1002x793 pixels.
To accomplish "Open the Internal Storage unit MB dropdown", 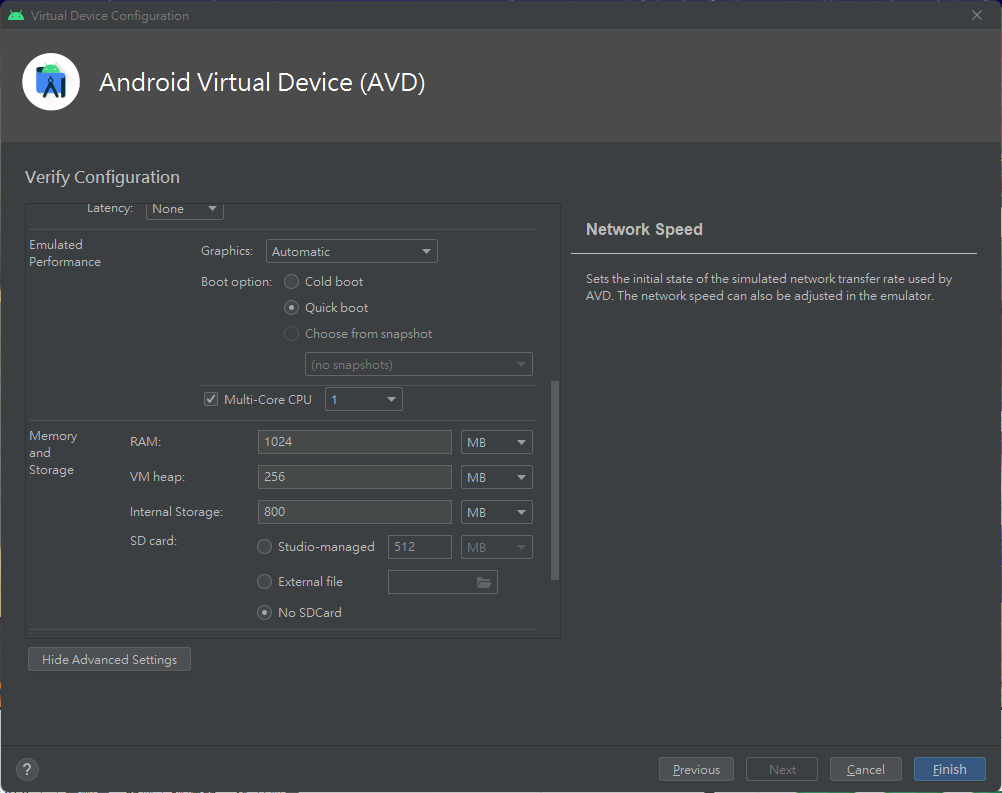I will (497, 512).
